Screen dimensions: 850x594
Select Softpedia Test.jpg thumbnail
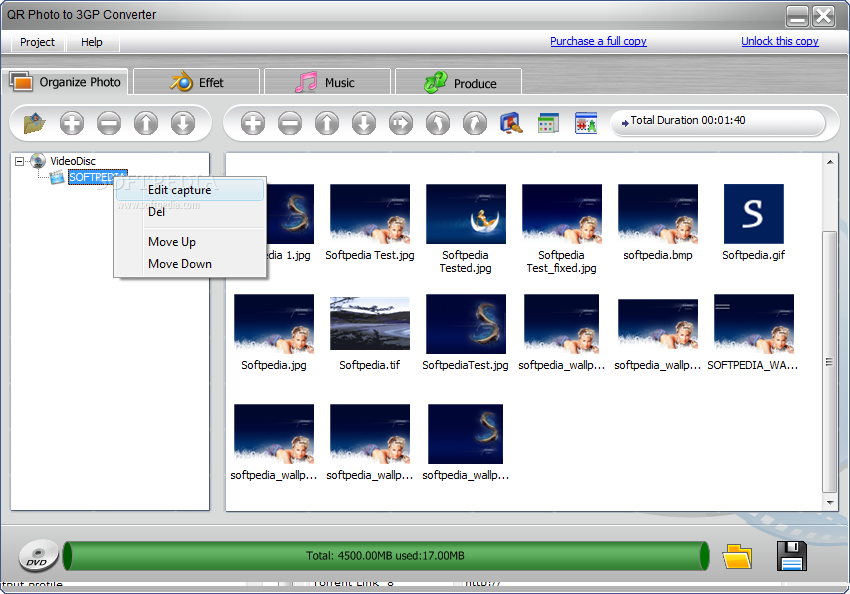(370, 214)
